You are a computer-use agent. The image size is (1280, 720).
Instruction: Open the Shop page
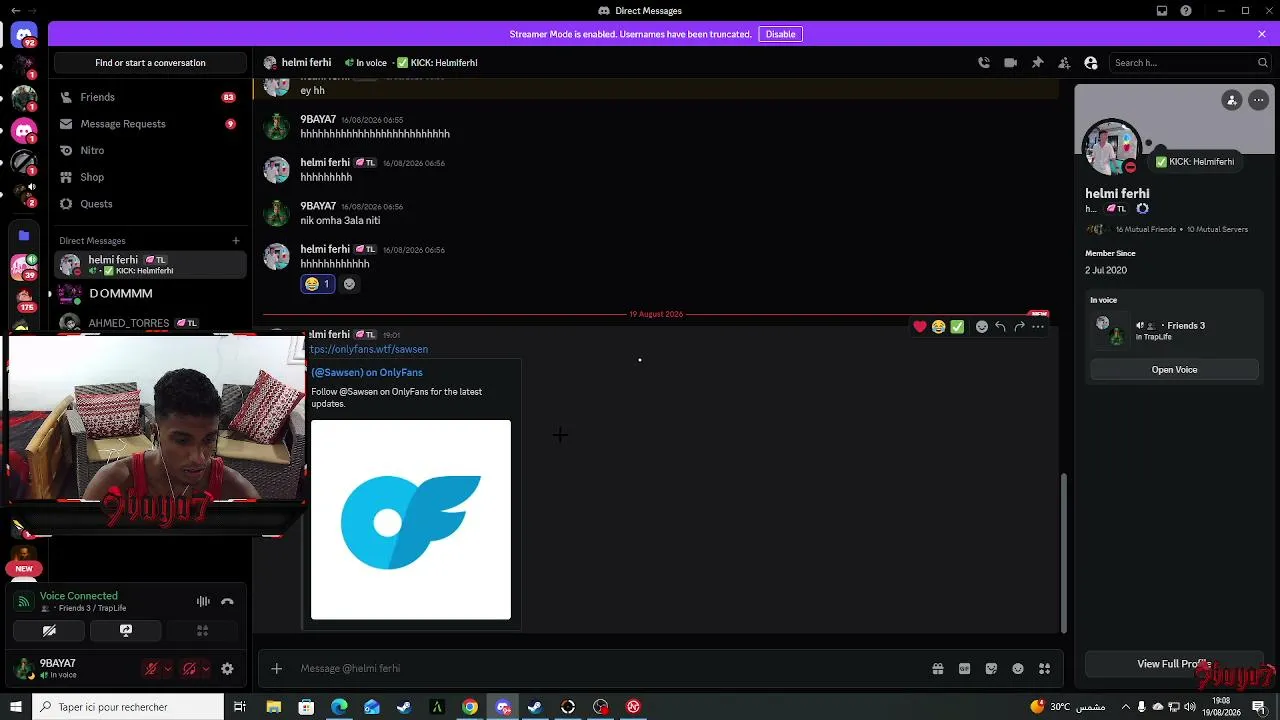tap(150, 177)
